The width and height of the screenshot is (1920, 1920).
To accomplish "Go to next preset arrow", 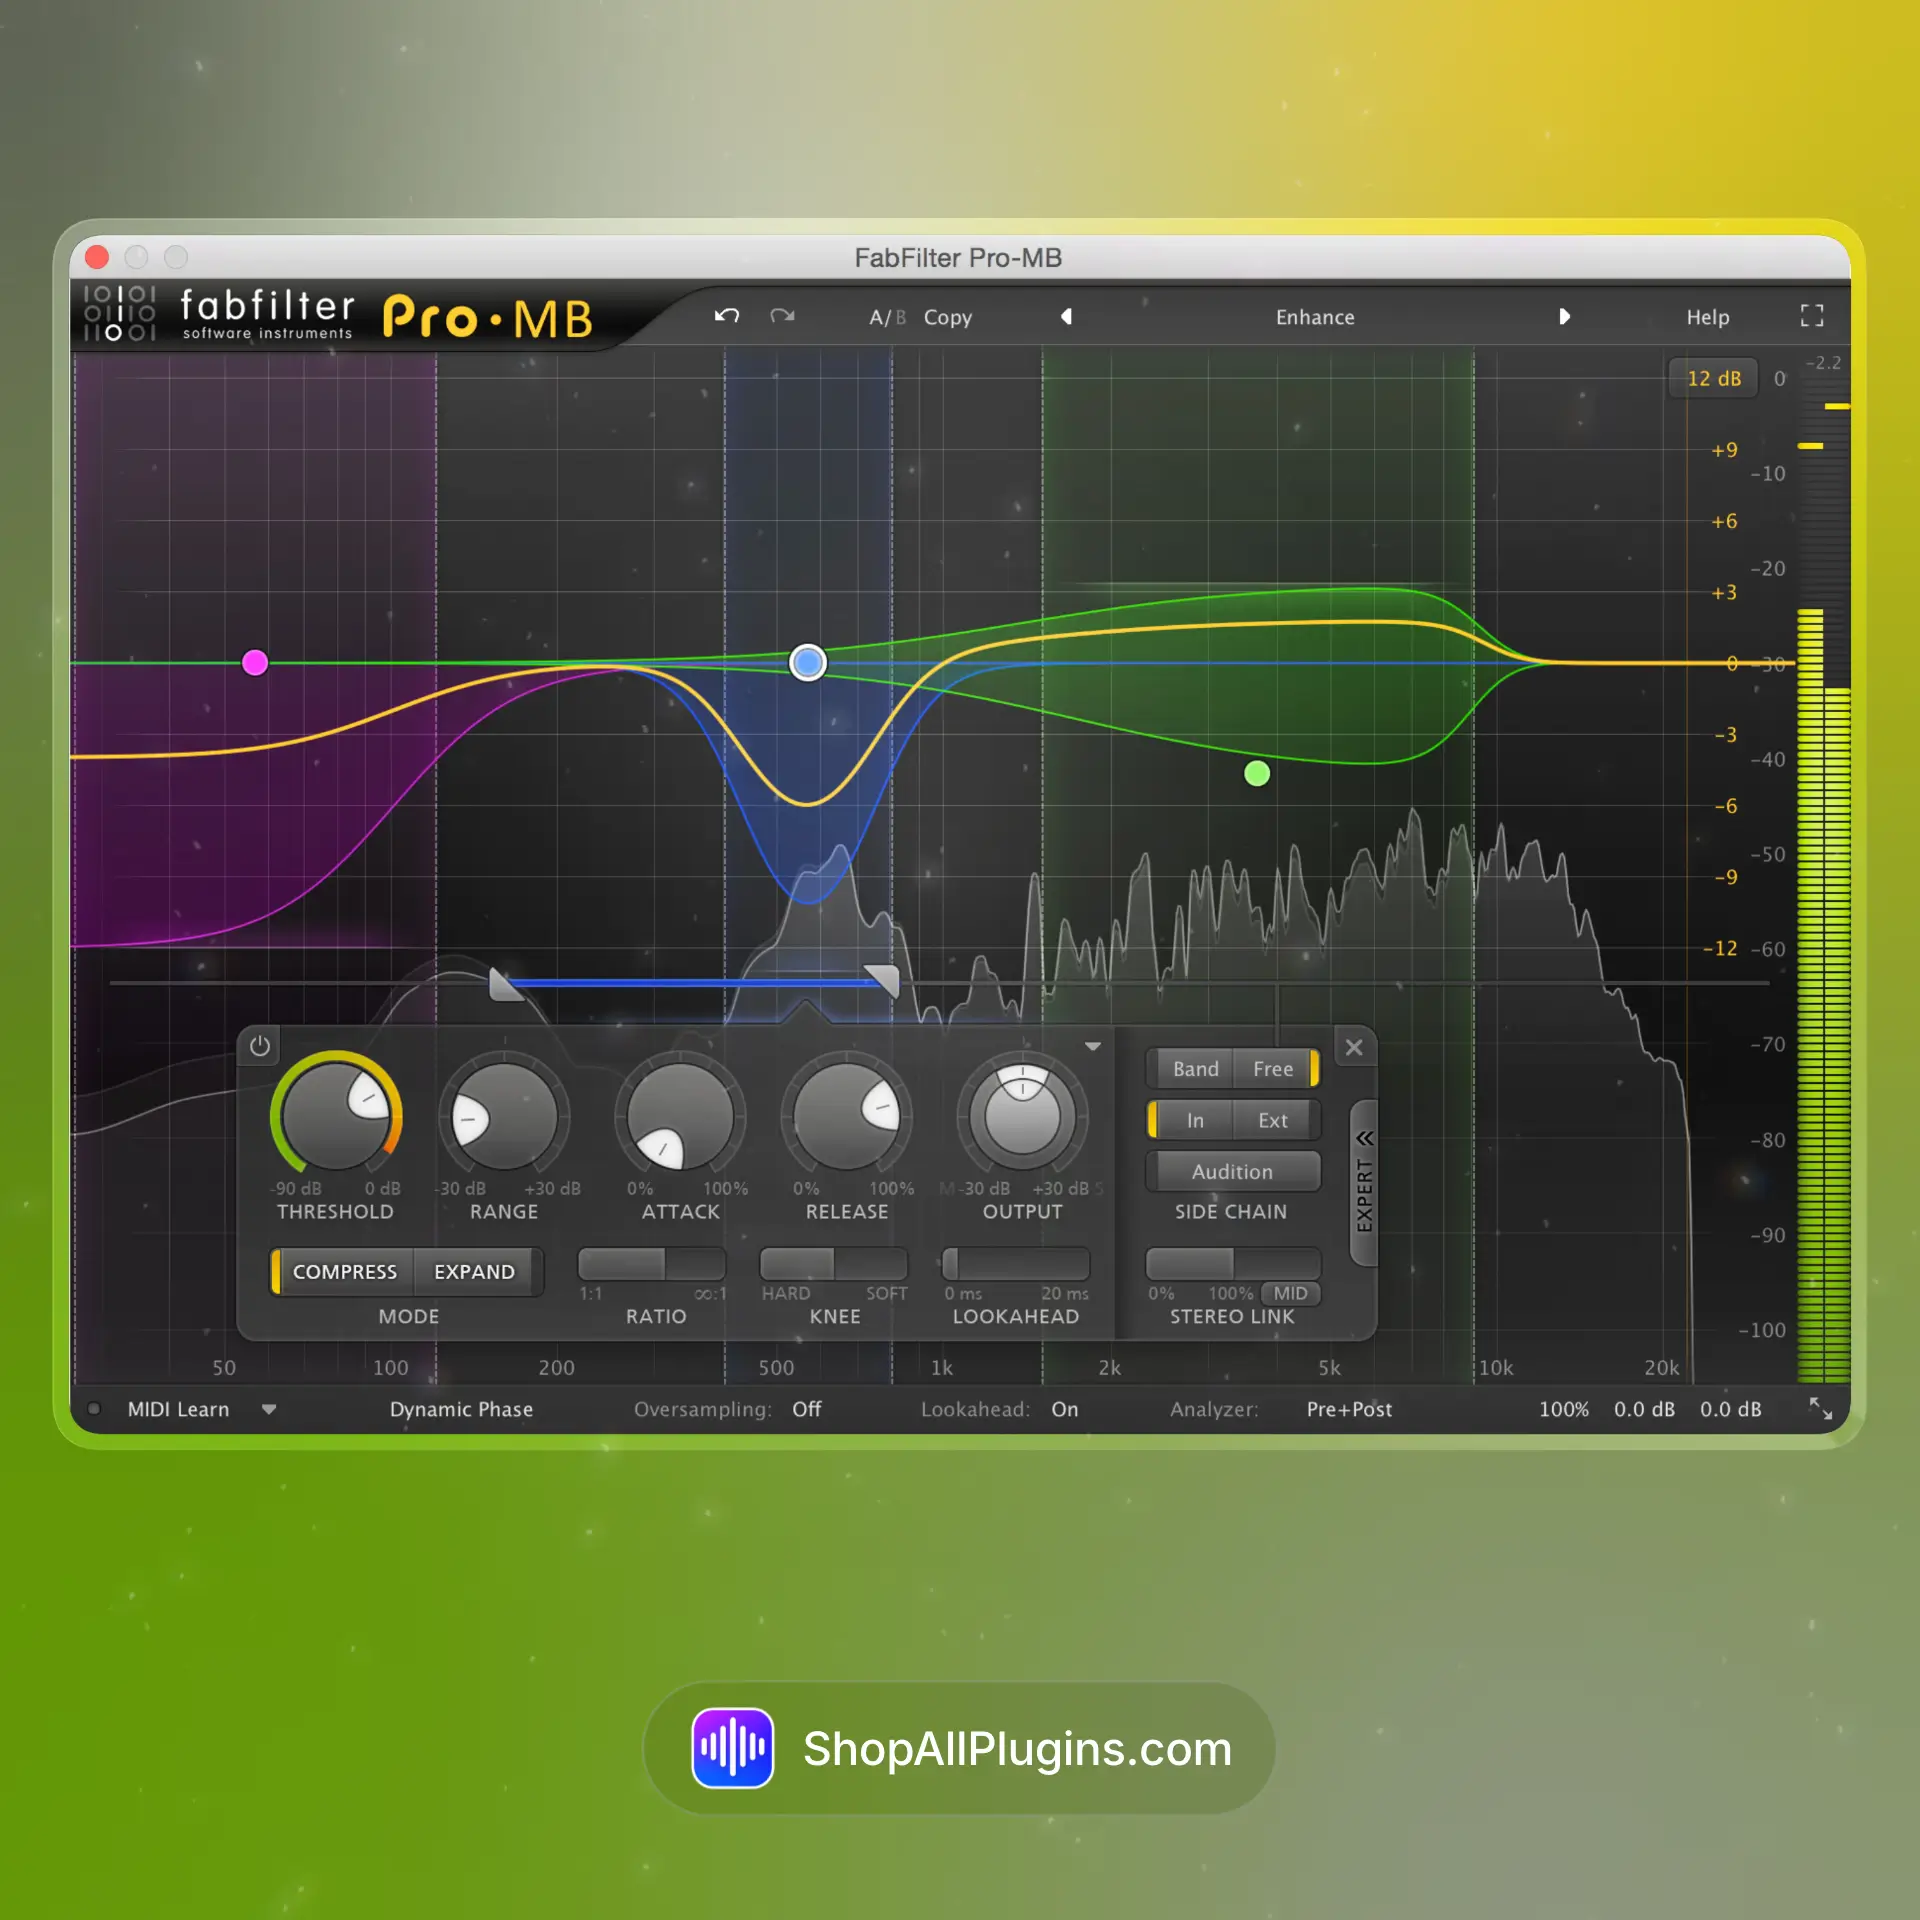I will (x=1564, y=316).
